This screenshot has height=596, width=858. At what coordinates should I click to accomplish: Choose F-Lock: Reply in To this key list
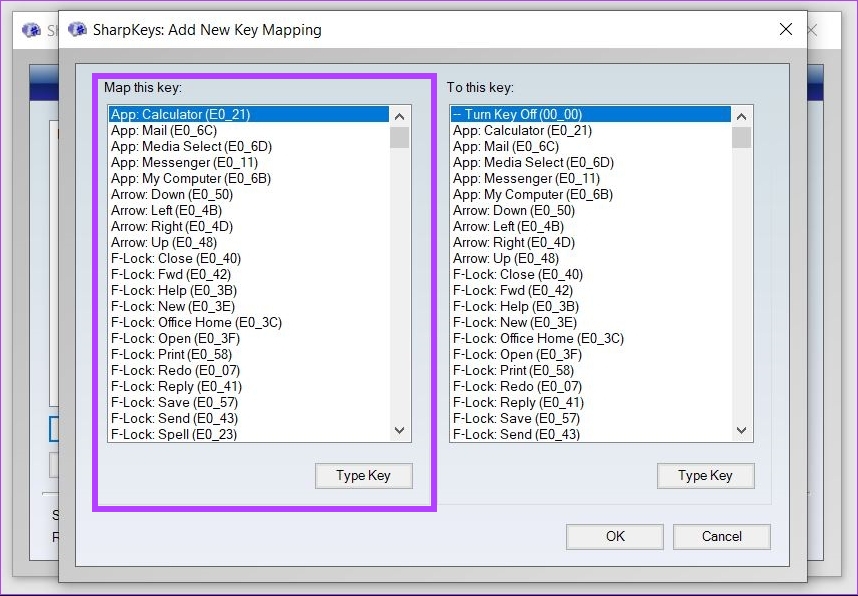[x=591, y=402]
